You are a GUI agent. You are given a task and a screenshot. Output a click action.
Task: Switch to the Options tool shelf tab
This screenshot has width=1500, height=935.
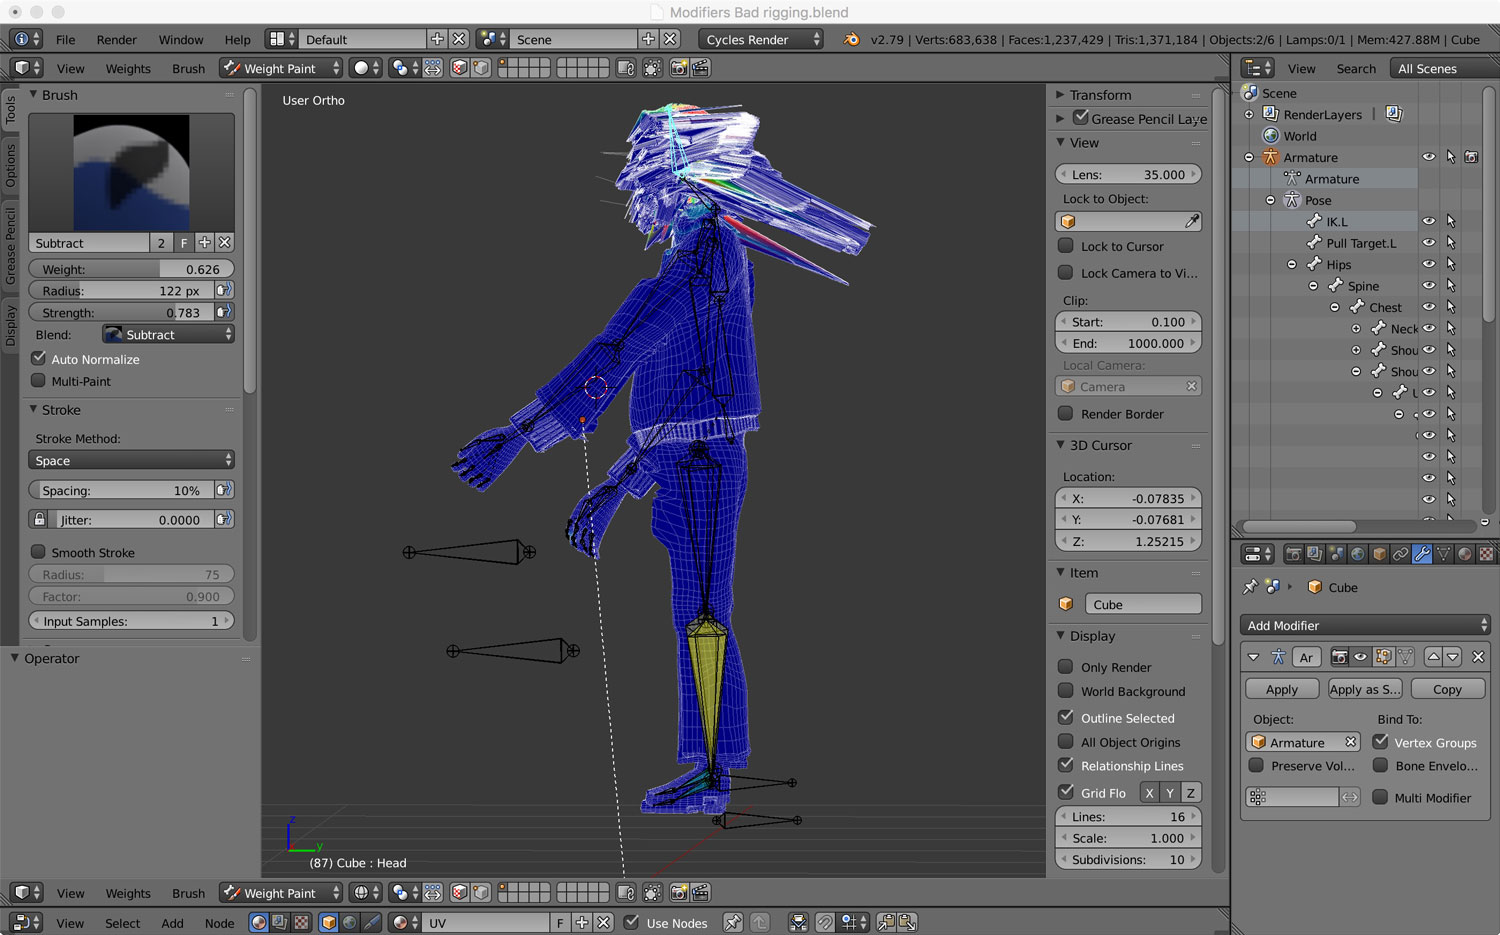(x=11, y=165)
